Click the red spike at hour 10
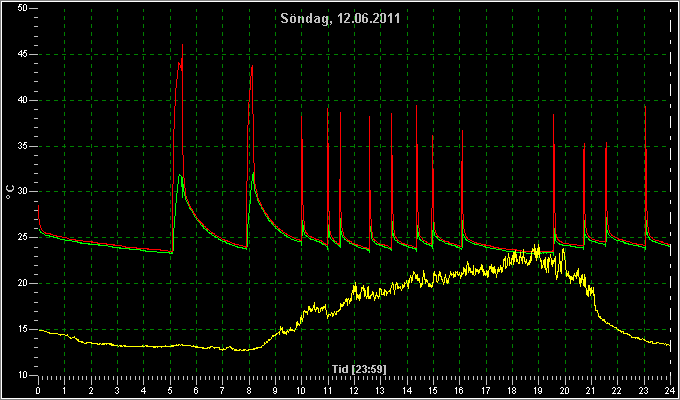Image resolution: width=680 pixels, height=400 pixels. (302, 116)
